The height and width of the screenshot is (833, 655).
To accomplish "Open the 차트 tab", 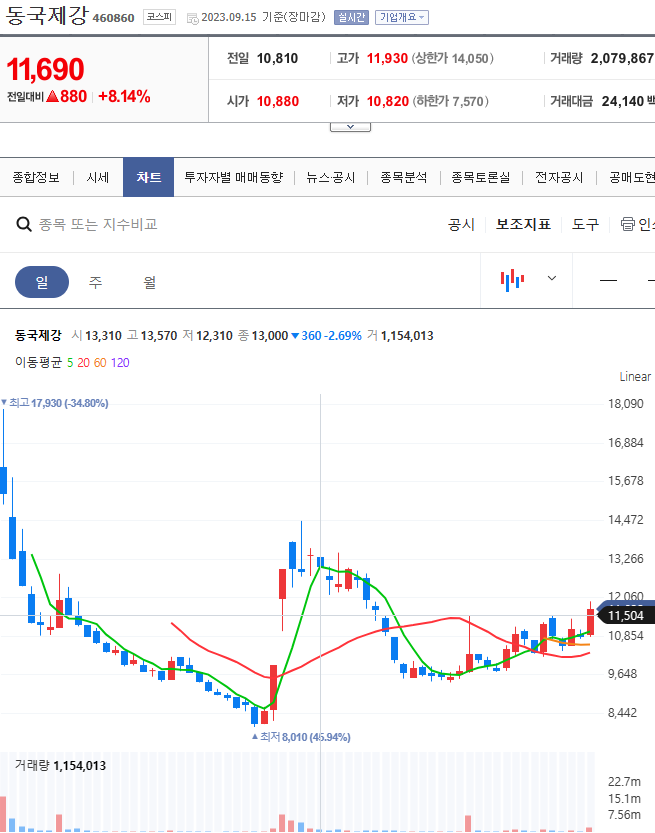I will 148,177.
